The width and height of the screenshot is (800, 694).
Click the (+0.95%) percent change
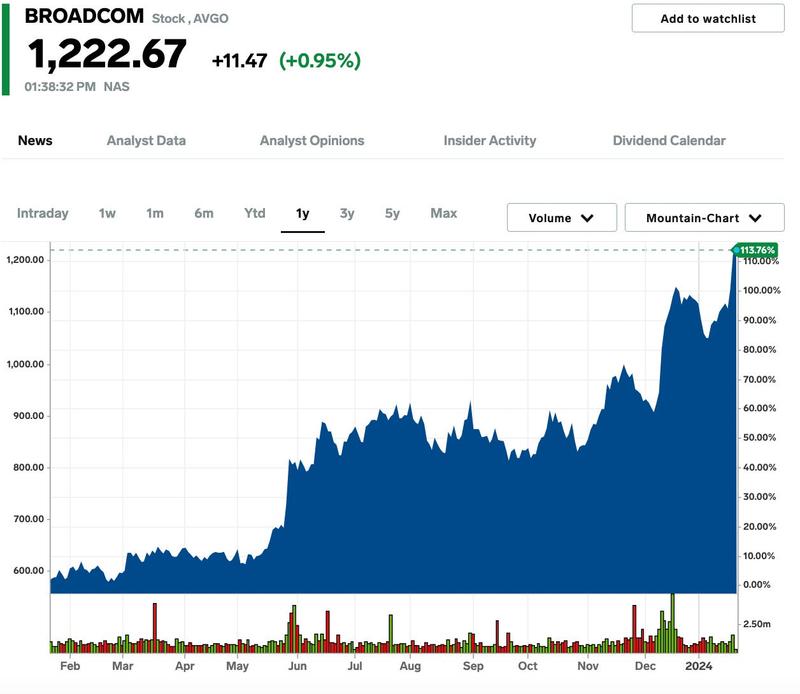pyautogui.click(x=320, y=61)
